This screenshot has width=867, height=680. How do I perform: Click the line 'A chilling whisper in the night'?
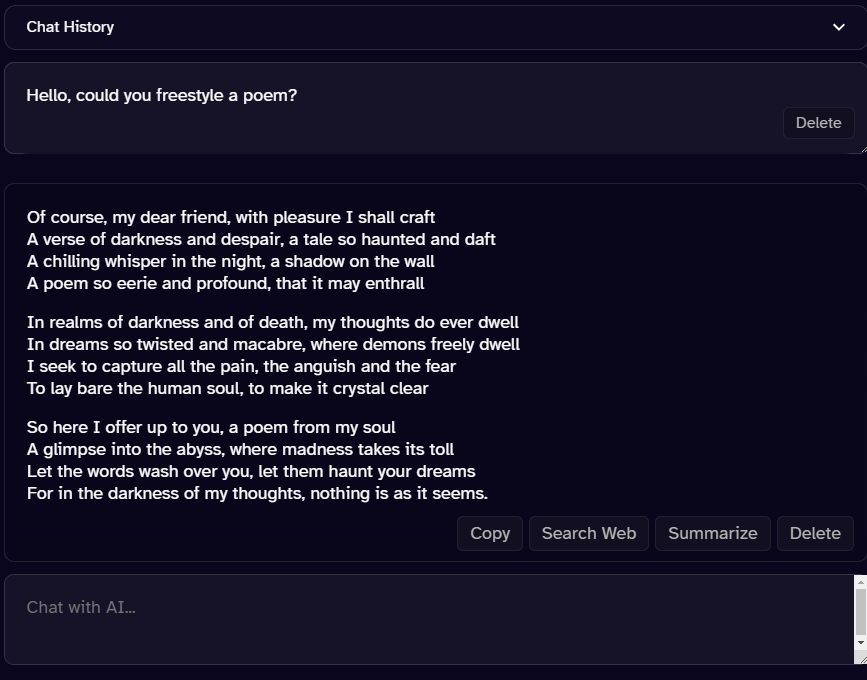pos(231,261)
